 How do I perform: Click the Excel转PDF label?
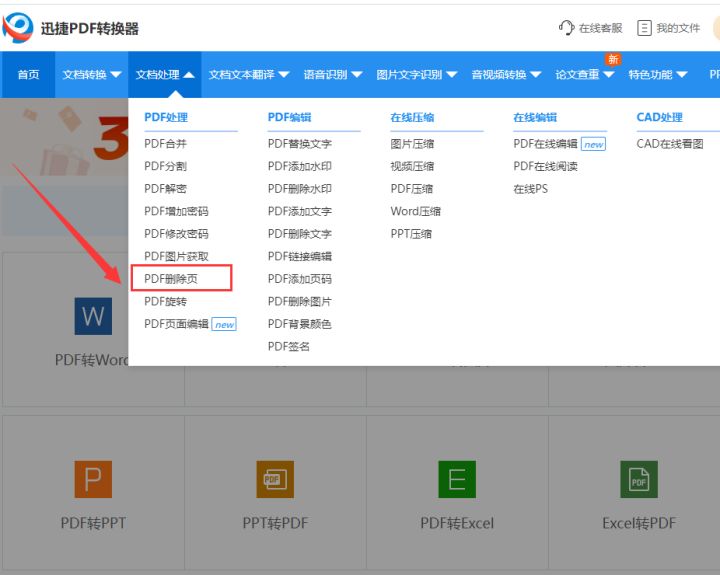(639, 523)
